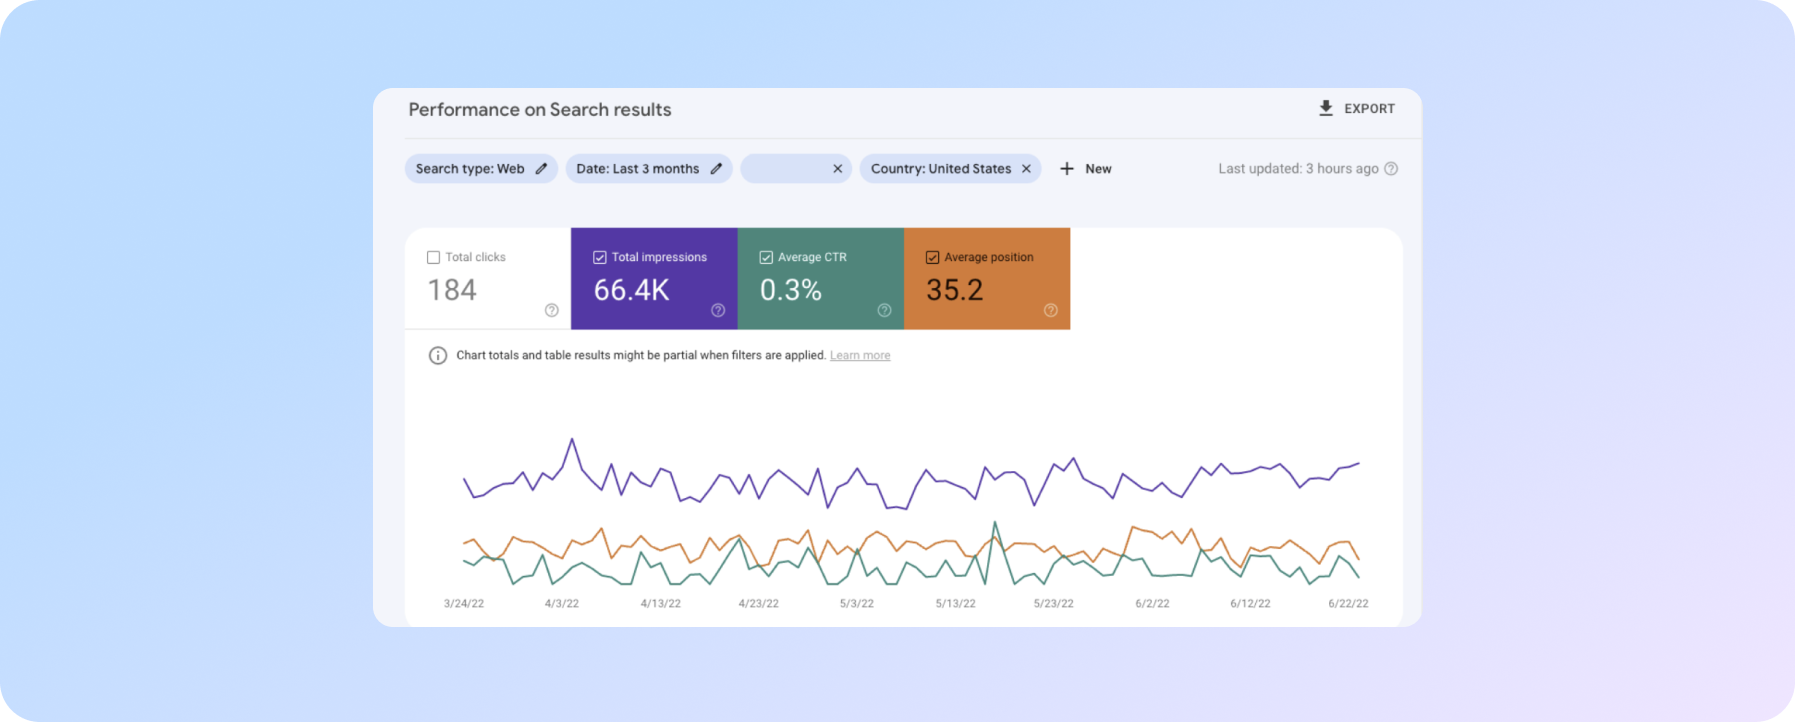The image size is (1795, 722).
Task: Remove Country: United States filter
Action: point(1026,169)
